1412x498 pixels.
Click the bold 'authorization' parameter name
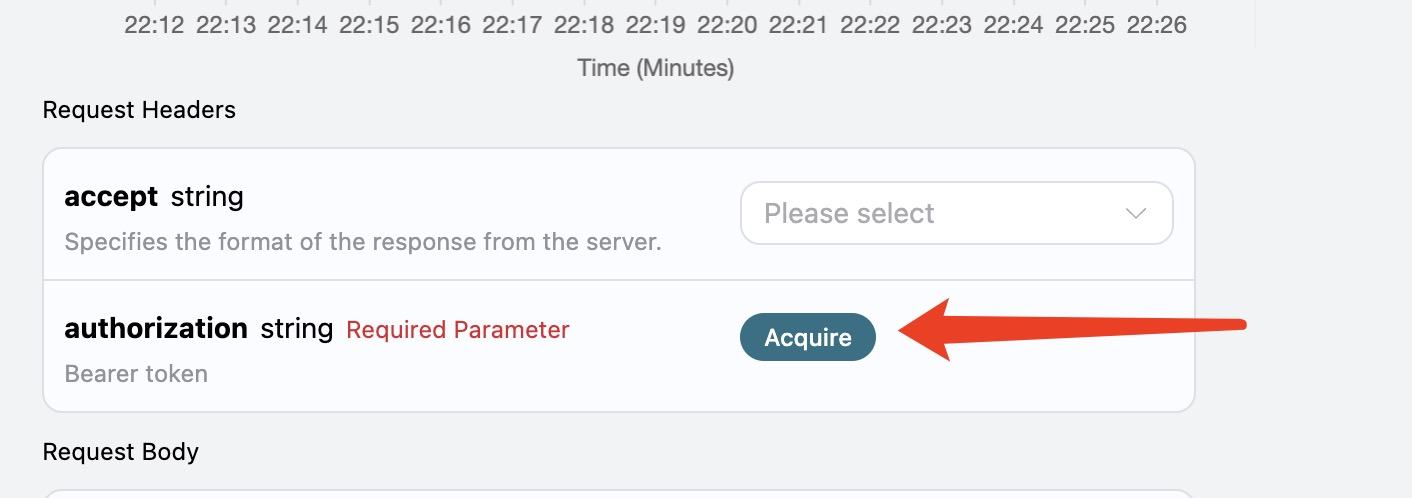click(156, 328)
